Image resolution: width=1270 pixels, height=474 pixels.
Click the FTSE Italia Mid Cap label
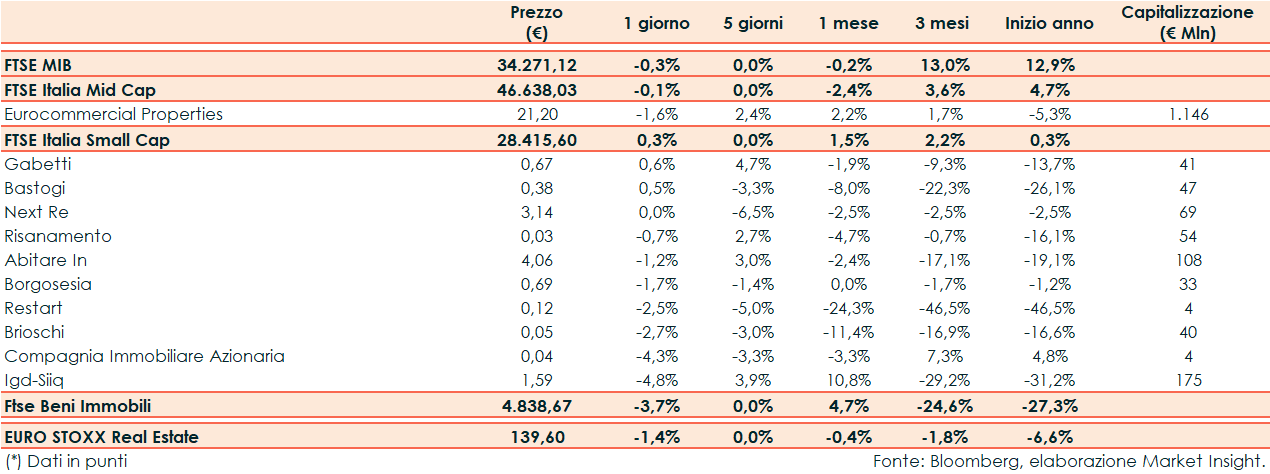80,90
